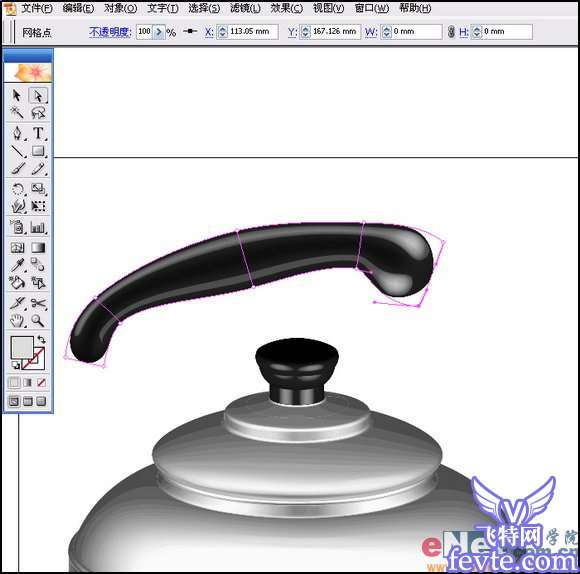Viewport: 580px width, 574px height.
Task: Swap fill and stroke colors
Action: 41,340
